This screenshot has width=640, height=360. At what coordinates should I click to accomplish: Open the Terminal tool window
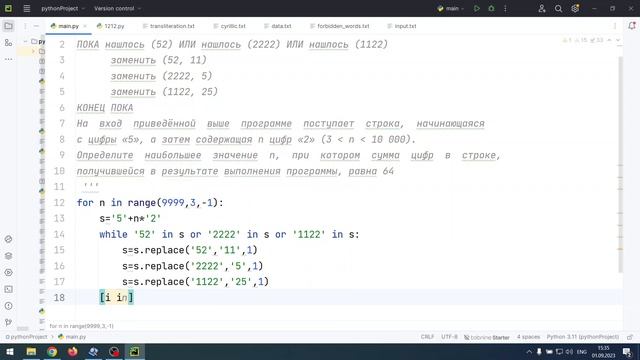pos(8,289)
